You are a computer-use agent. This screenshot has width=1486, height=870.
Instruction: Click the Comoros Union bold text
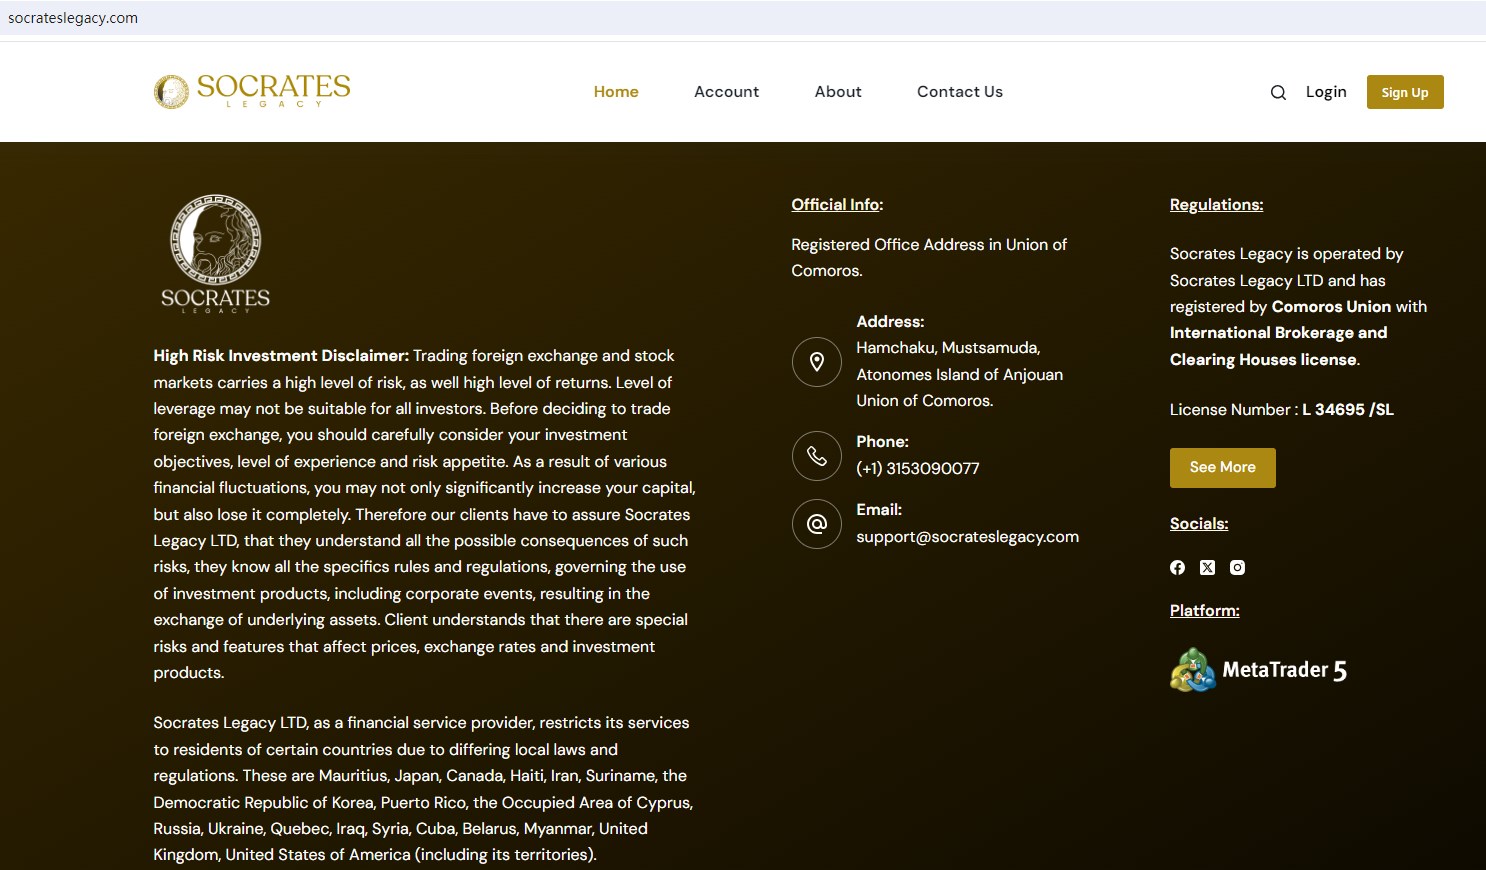[x=1331, y=307]
